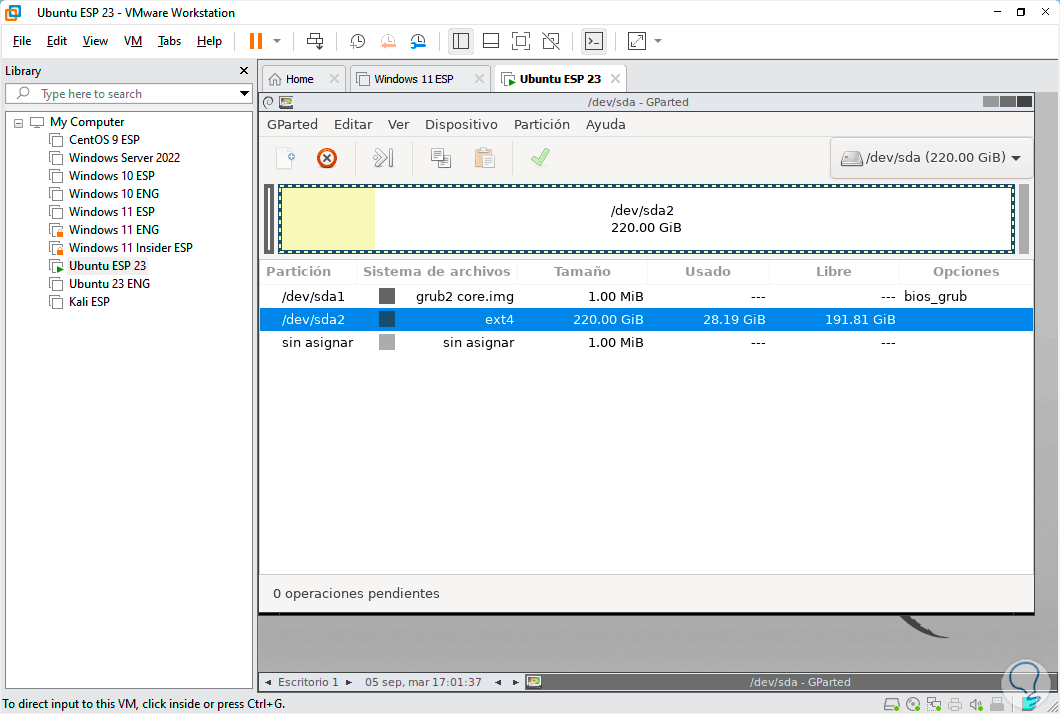This screenshot has height=714, width=1060.
Task: Open the /dev/sda device selector dropdown
Action: [931, 158]
